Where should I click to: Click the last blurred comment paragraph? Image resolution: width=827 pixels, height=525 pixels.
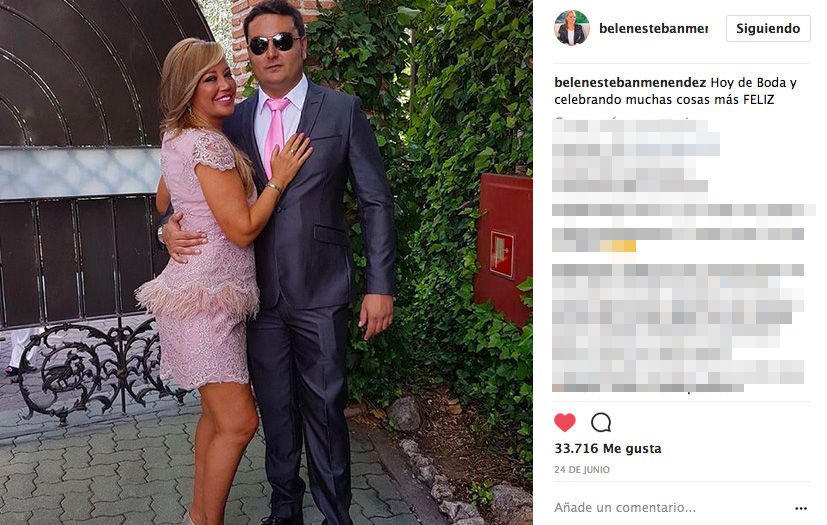(x=678, y=327)
